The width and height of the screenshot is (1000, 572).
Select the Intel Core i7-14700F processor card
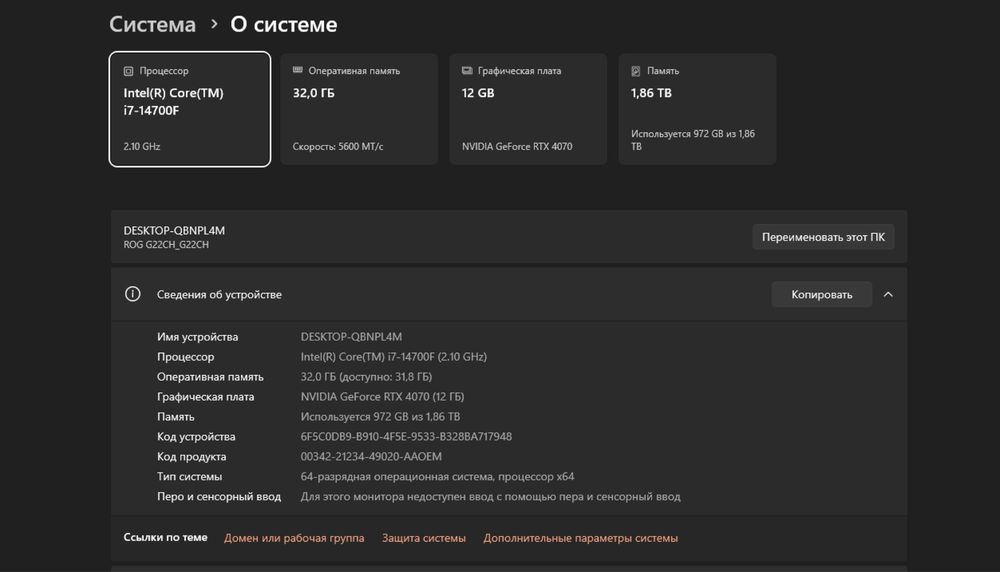click(190, 109)
